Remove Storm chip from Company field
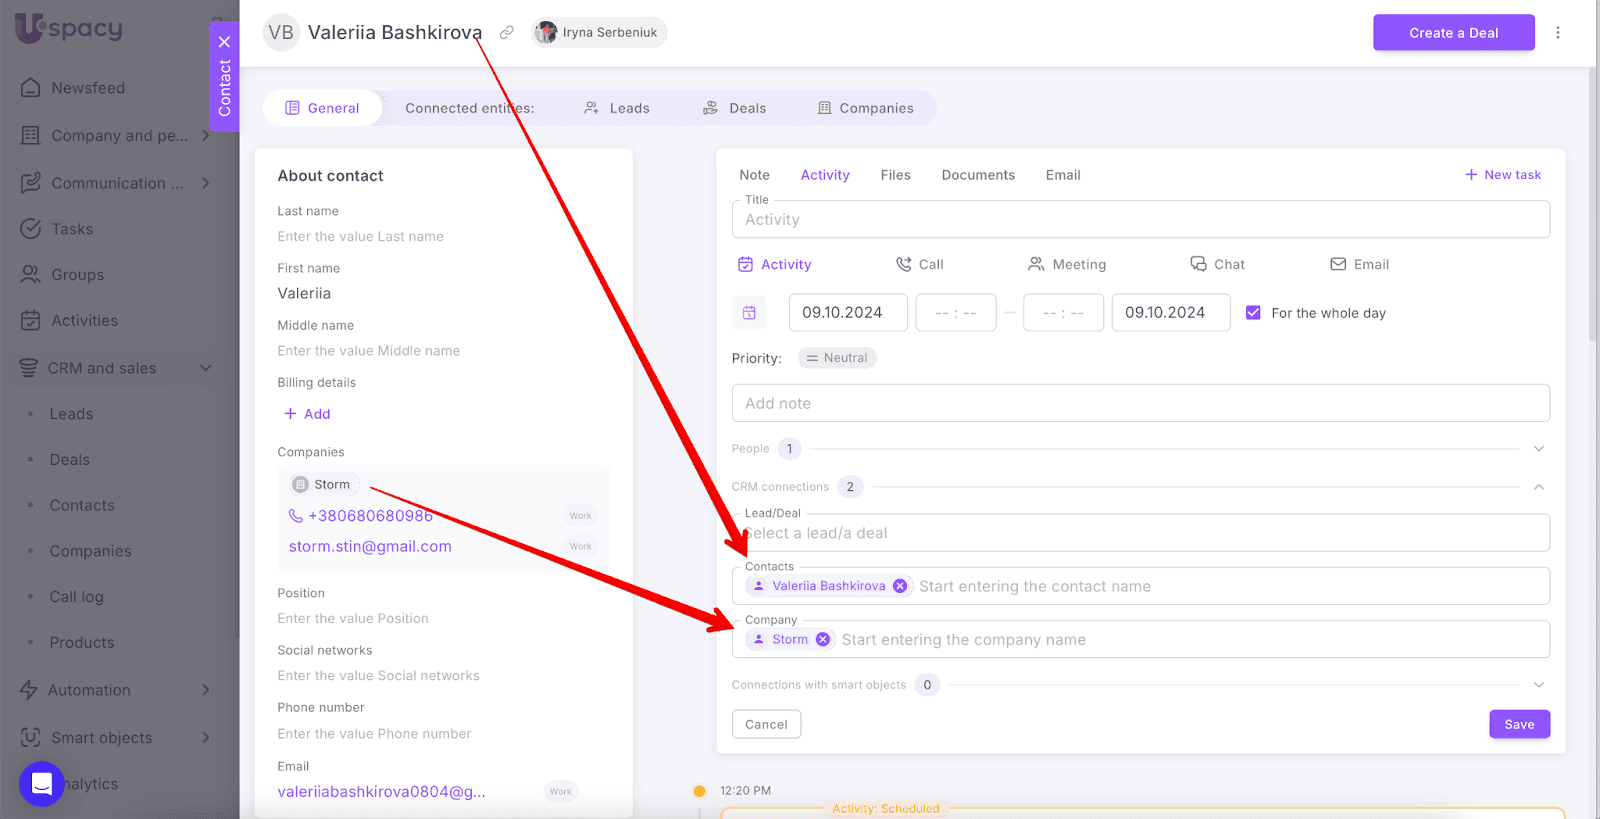The height and width of the screenshot is (819, 1600). (822, 640)
